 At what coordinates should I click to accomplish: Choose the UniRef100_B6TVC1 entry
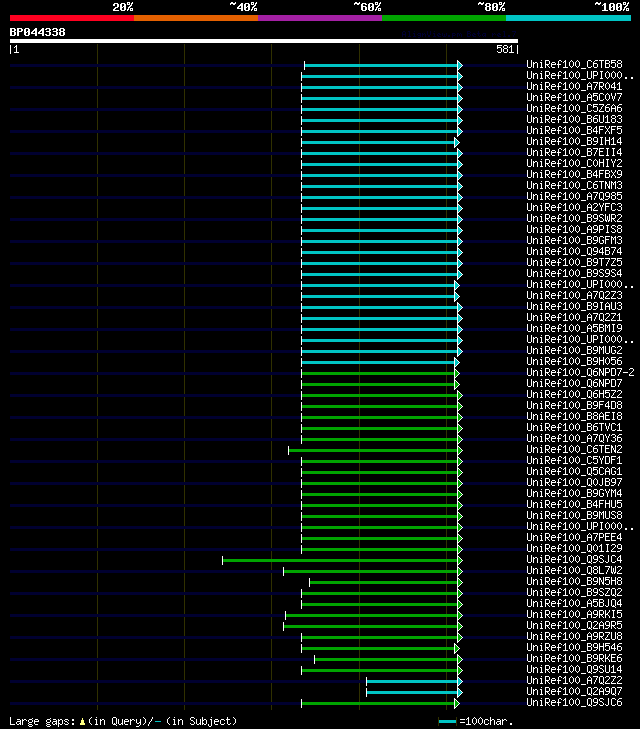coord(574,427)
